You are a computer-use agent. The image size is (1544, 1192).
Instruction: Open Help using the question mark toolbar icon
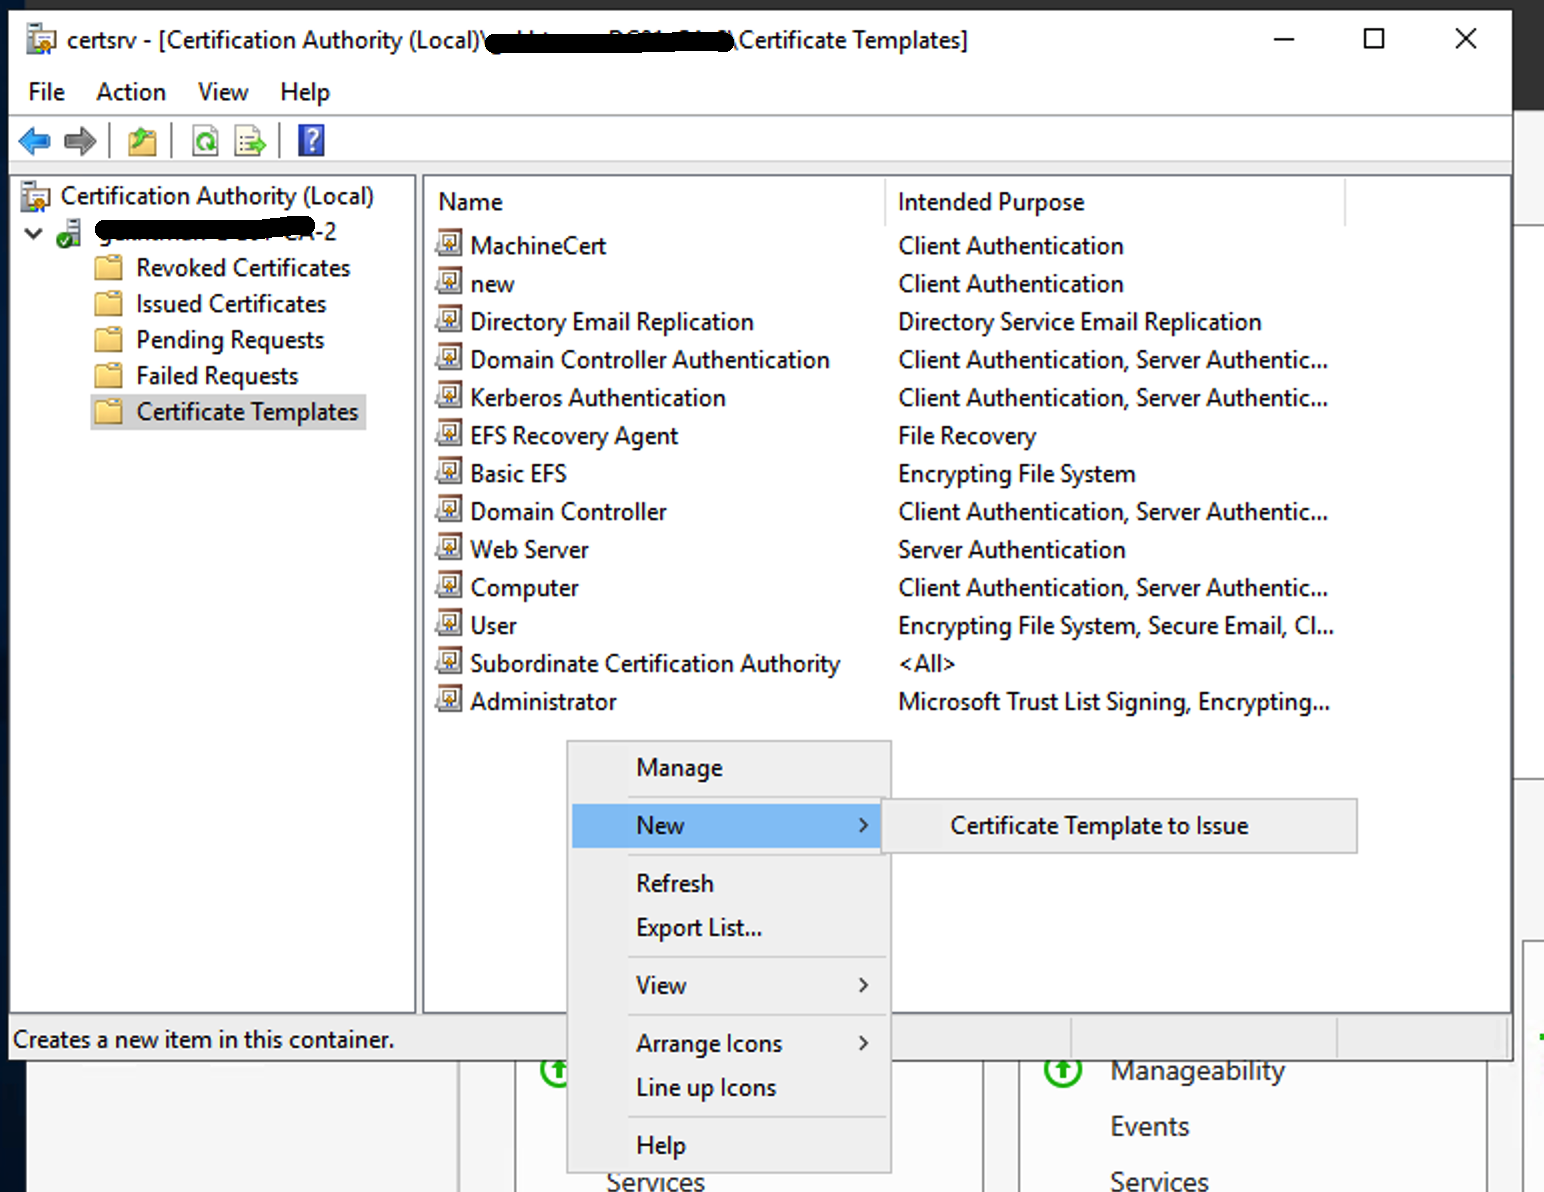(x=310, y=140)
